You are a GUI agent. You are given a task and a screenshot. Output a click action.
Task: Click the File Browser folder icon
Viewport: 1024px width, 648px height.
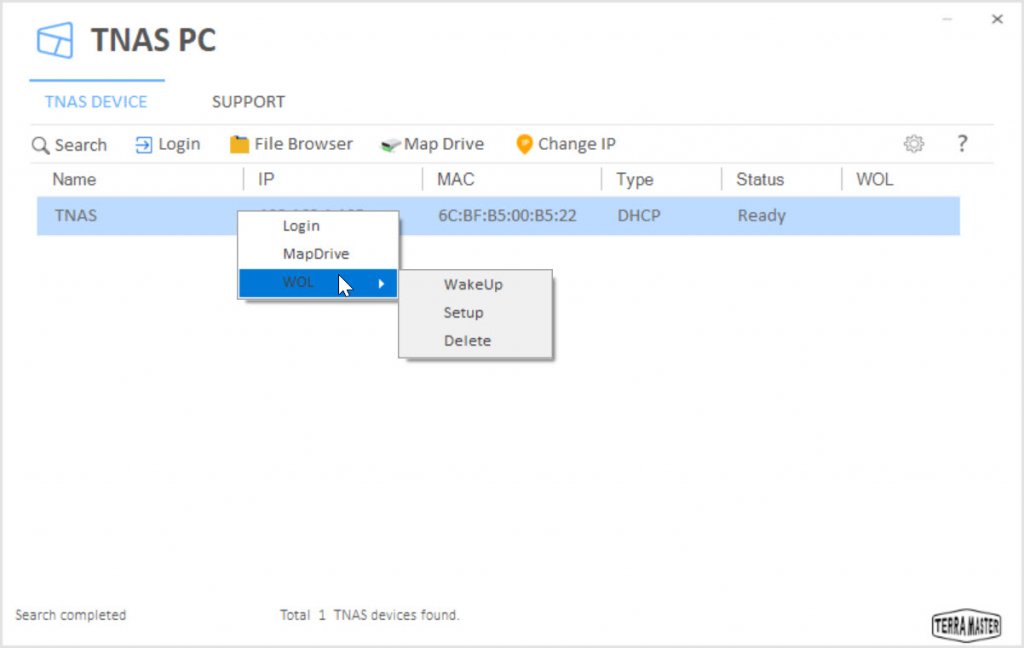coord(239,144)
